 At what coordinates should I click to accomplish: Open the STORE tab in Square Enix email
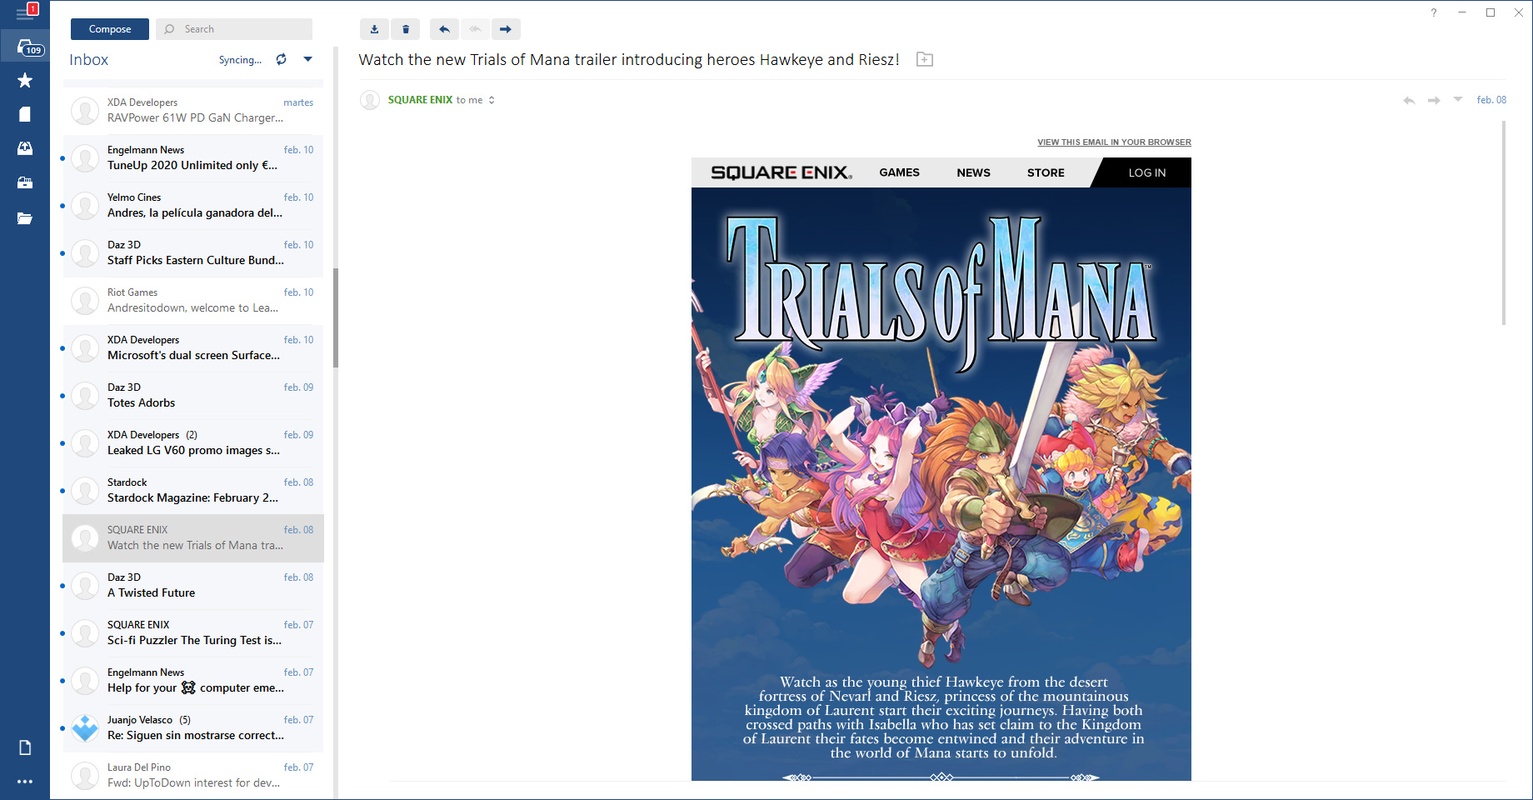point(1046,172)
